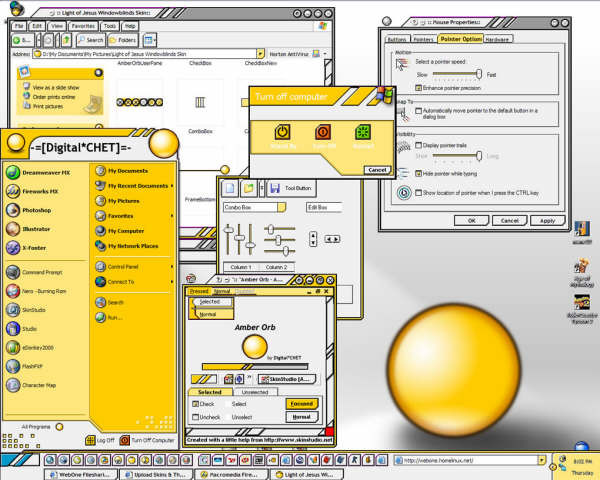This screenshot has width=600, height=480.
Task: Choose the Unselect radio option
Action: point(228,417)
